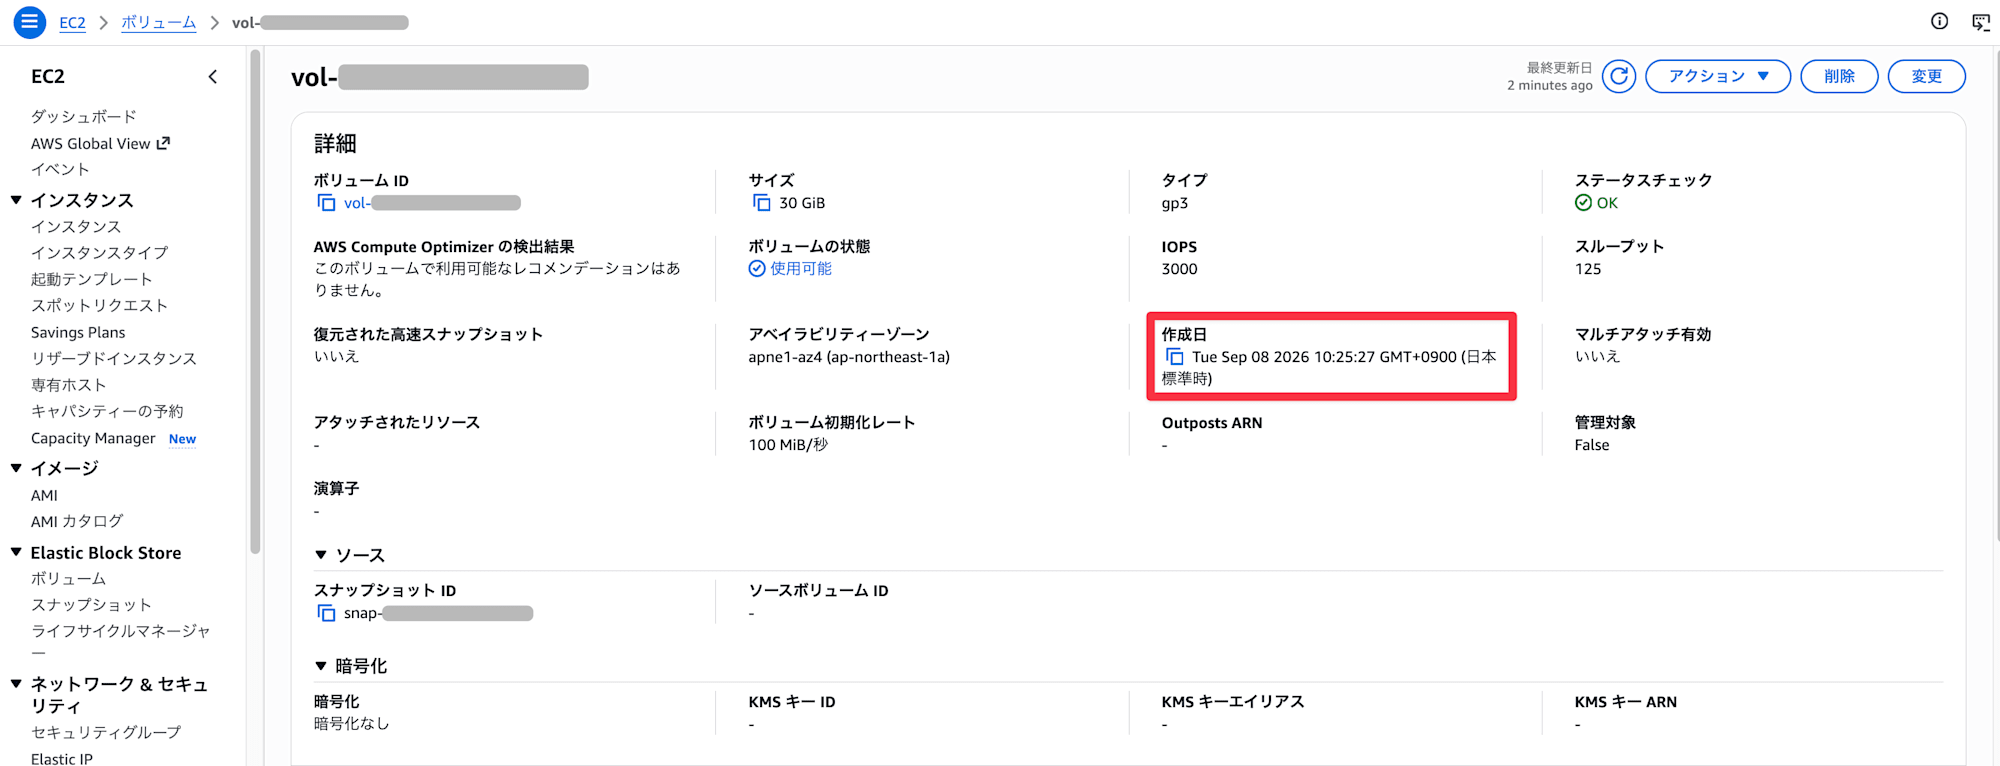Image resolution: width=2000 pixels, height=766 pixels.
Task: Copy the snapshot ID
Action: click(x=326, y=613)
